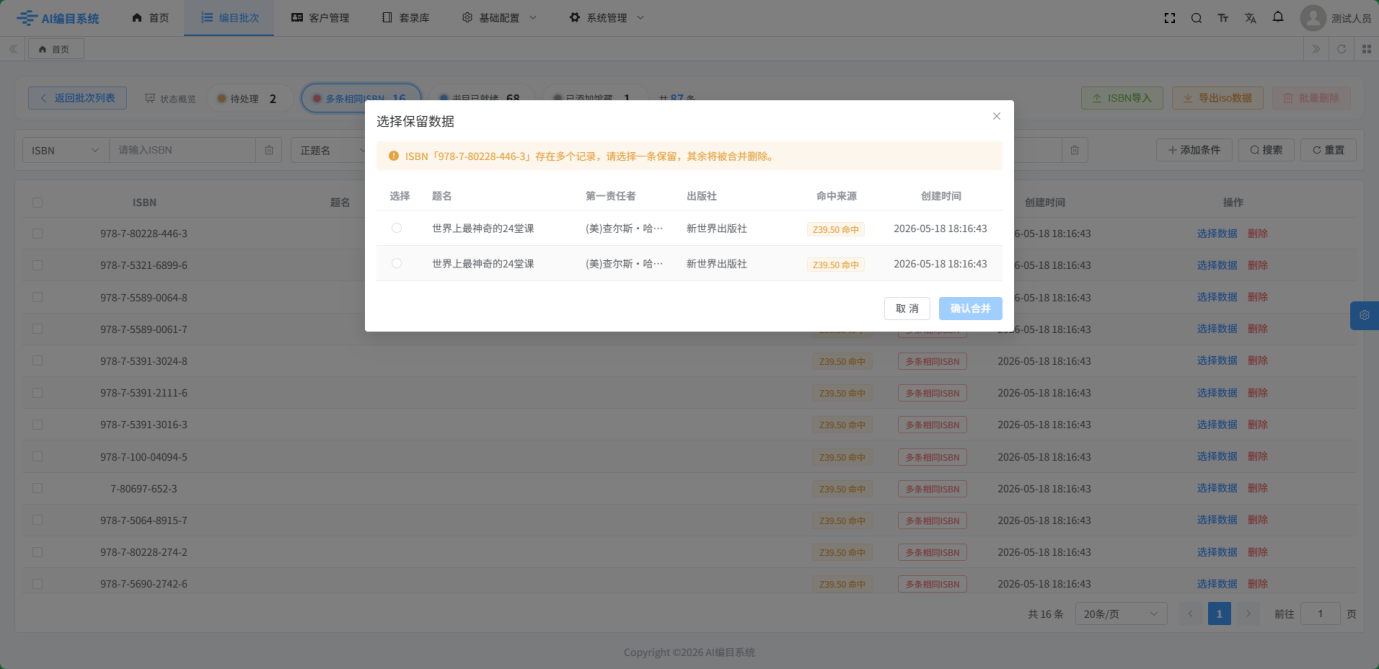Open the 20条/页 page size dropdown
Image resolution: width=1379 pixels, height=669 pixels.
point(1121,614)
